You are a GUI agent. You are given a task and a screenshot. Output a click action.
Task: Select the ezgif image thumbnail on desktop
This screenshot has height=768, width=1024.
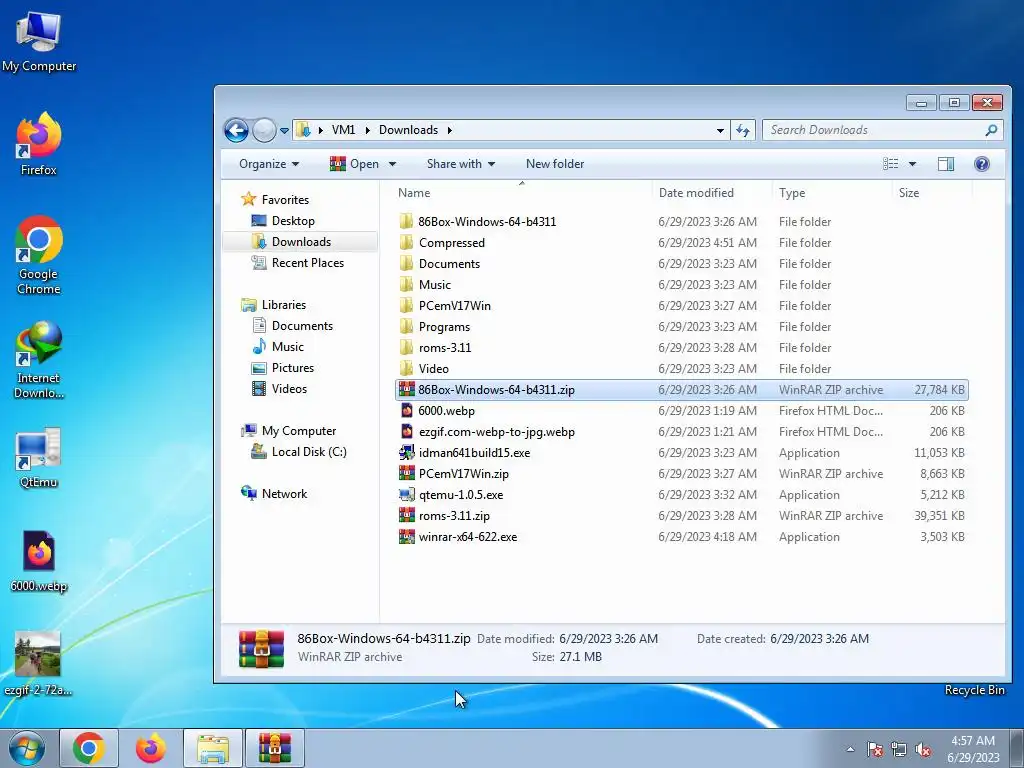[39, 664]
